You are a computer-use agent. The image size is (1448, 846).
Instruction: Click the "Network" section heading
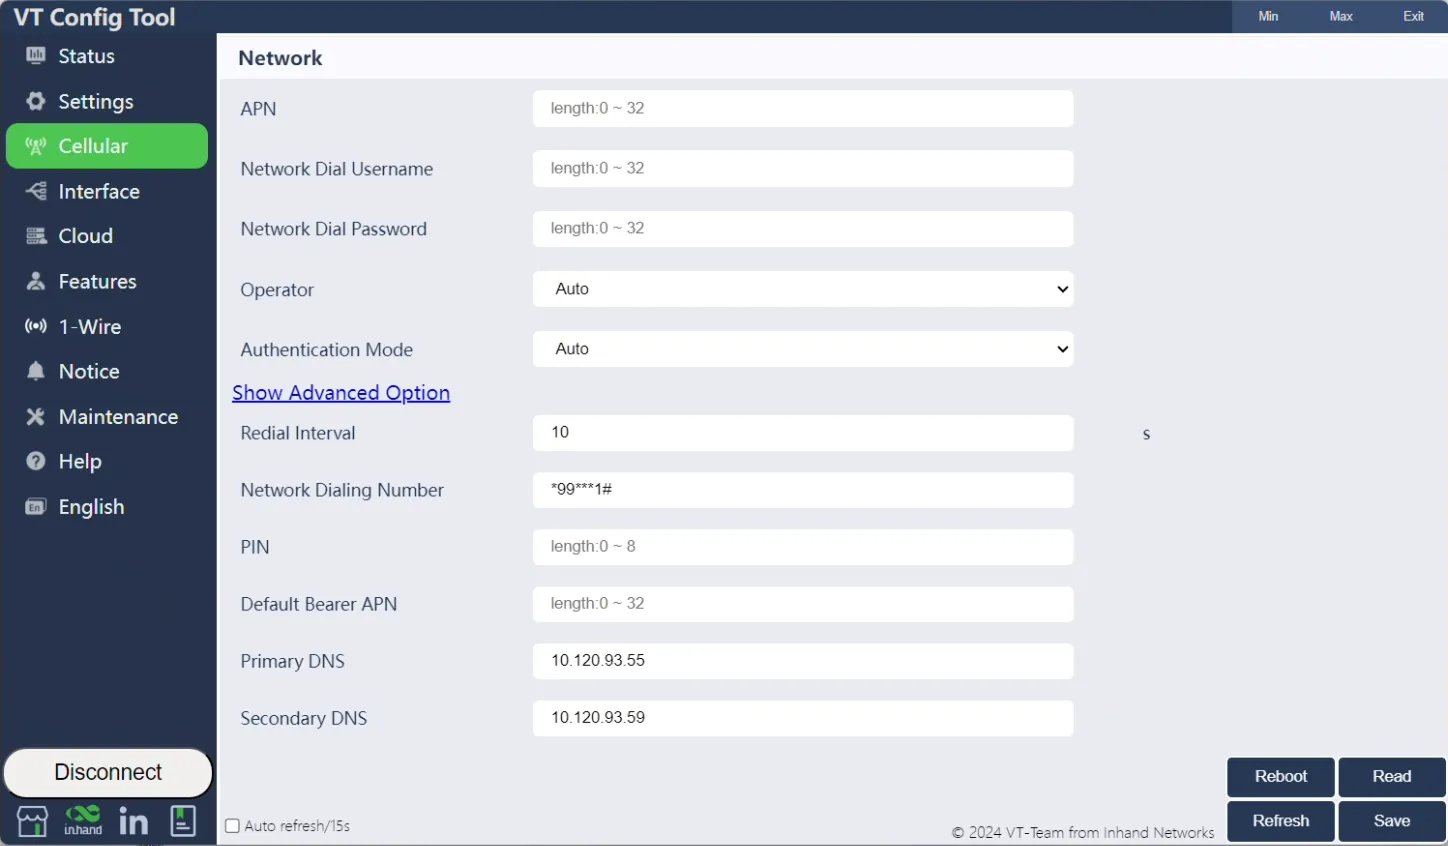click(280, 58)
